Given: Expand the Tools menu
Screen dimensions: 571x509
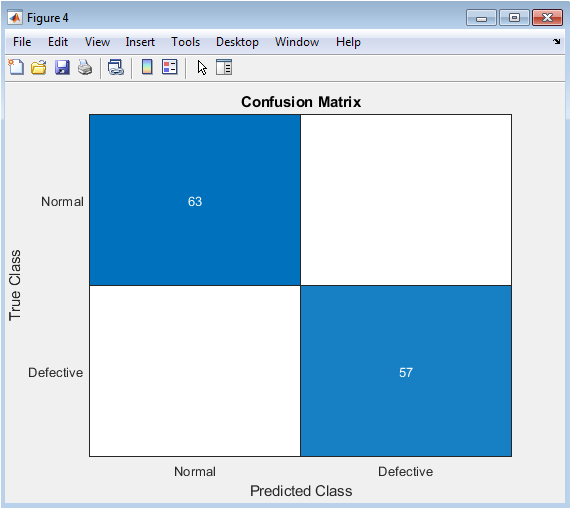Looking at the screenshot, I should click(185, 42).
